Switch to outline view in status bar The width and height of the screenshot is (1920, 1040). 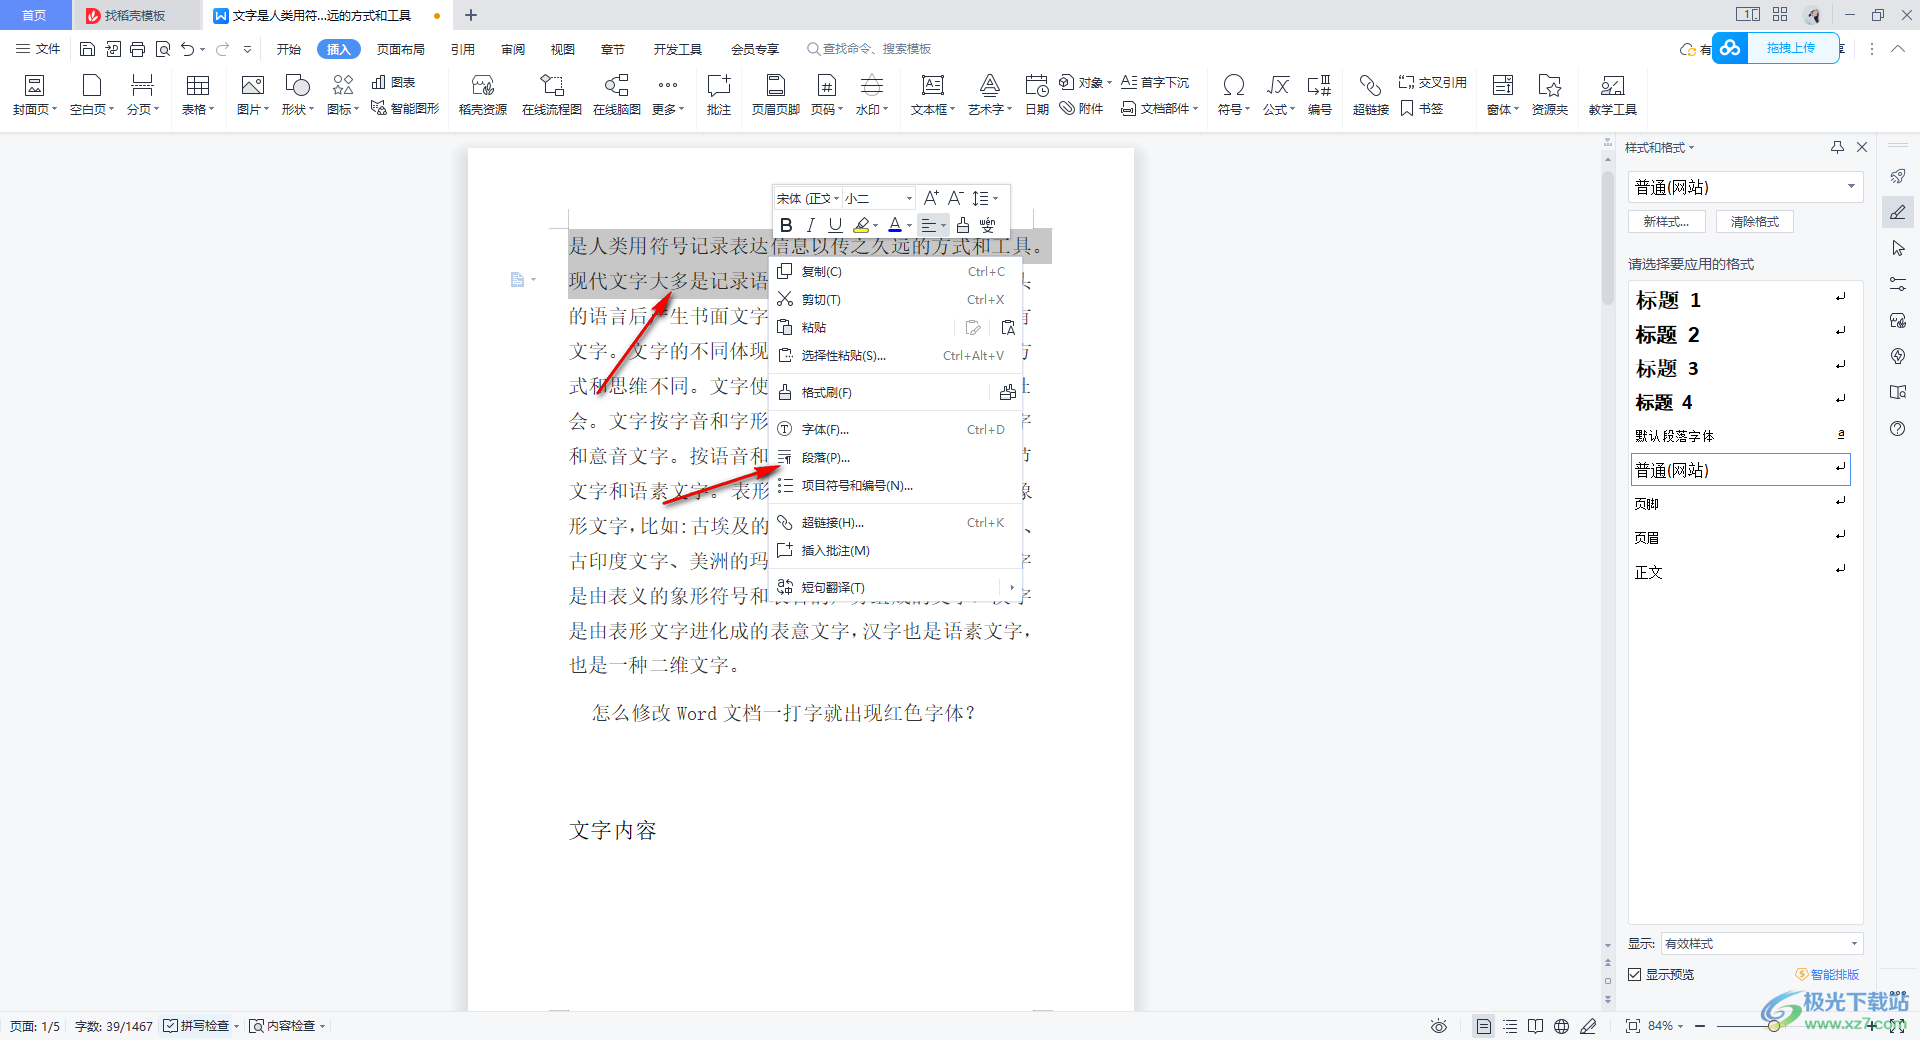1510,1026
